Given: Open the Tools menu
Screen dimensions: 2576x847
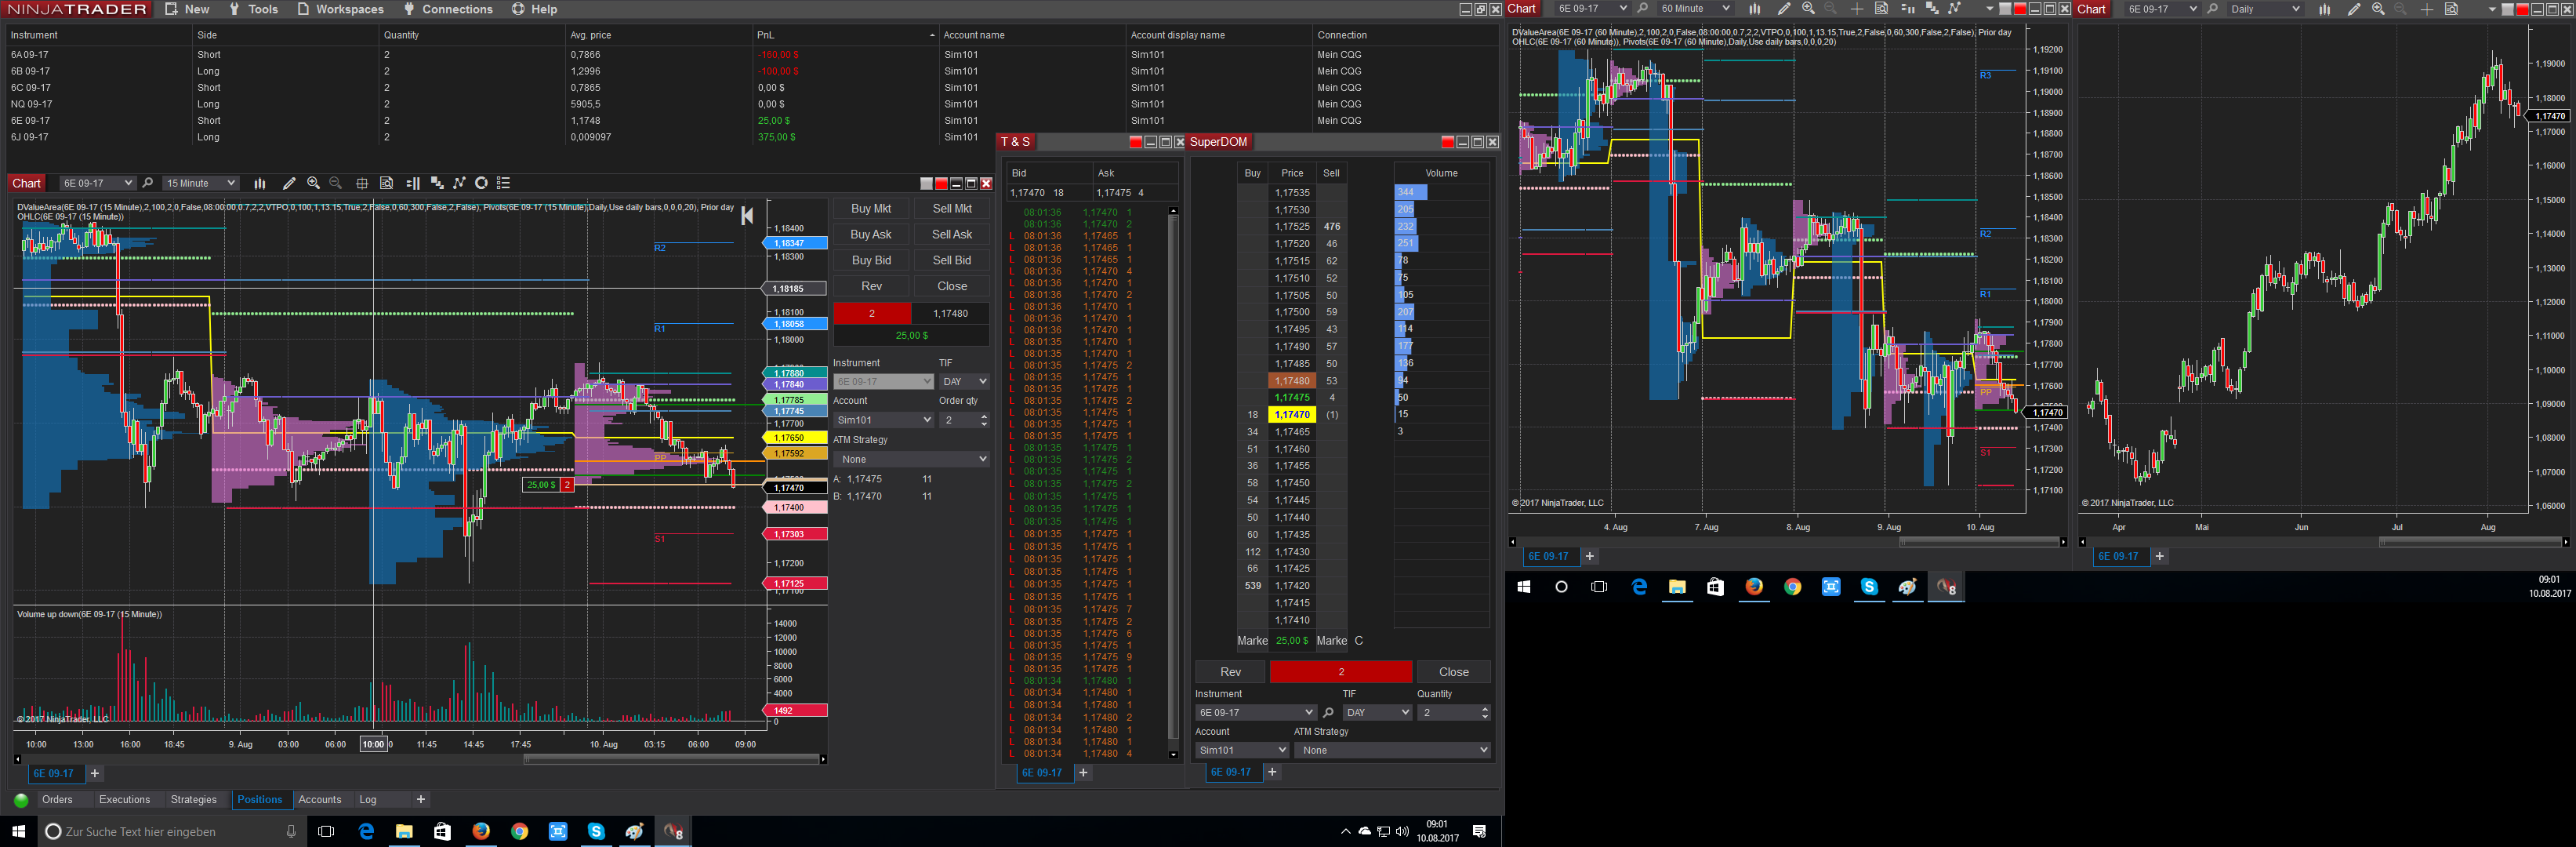Looking at the screenshot, I should pos(253,9).
